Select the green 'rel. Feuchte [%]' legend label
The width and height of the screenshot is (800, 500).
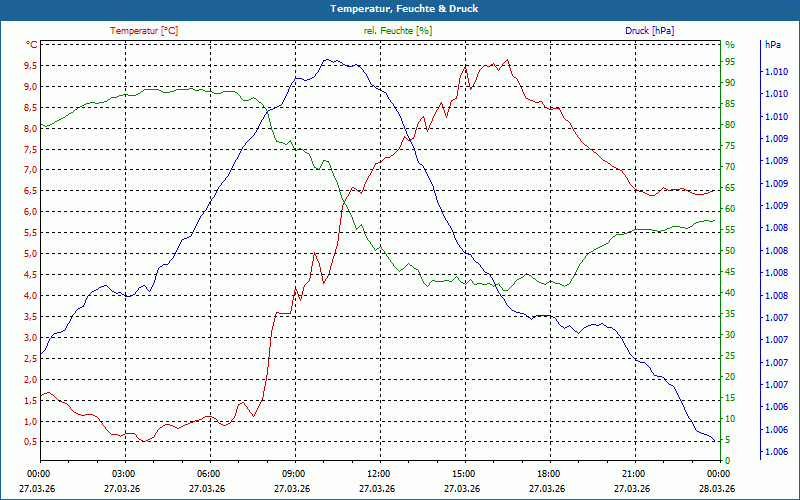398,31
